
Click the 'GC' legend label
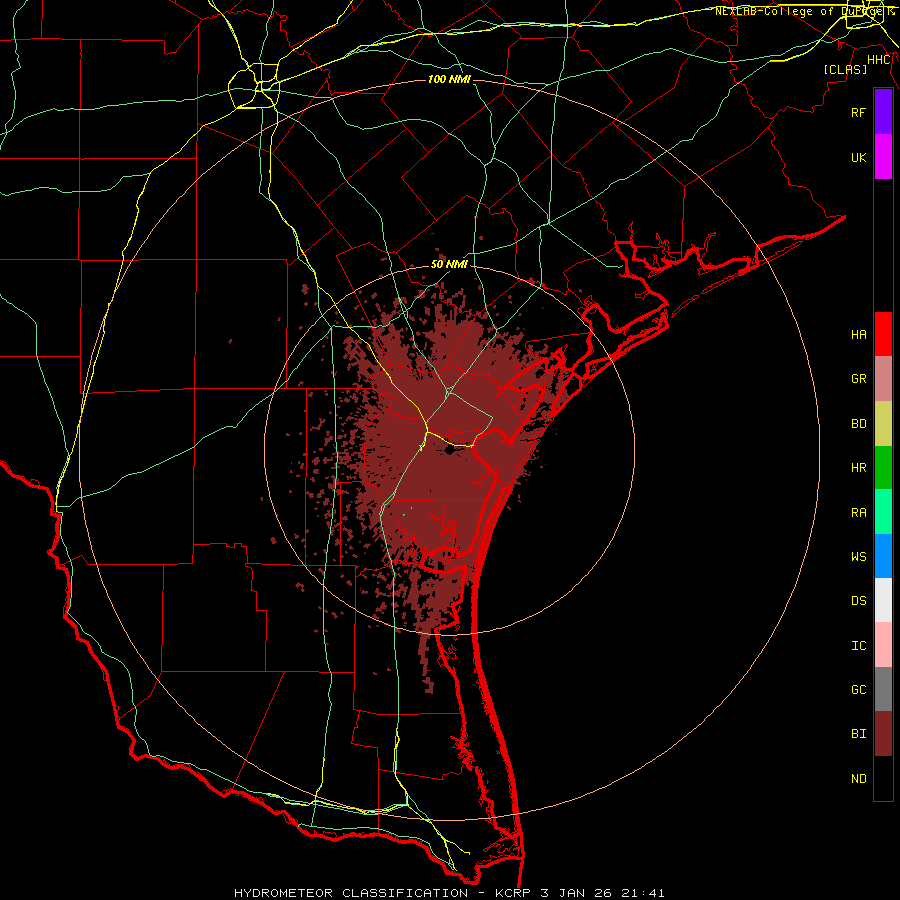pos(858,690)
